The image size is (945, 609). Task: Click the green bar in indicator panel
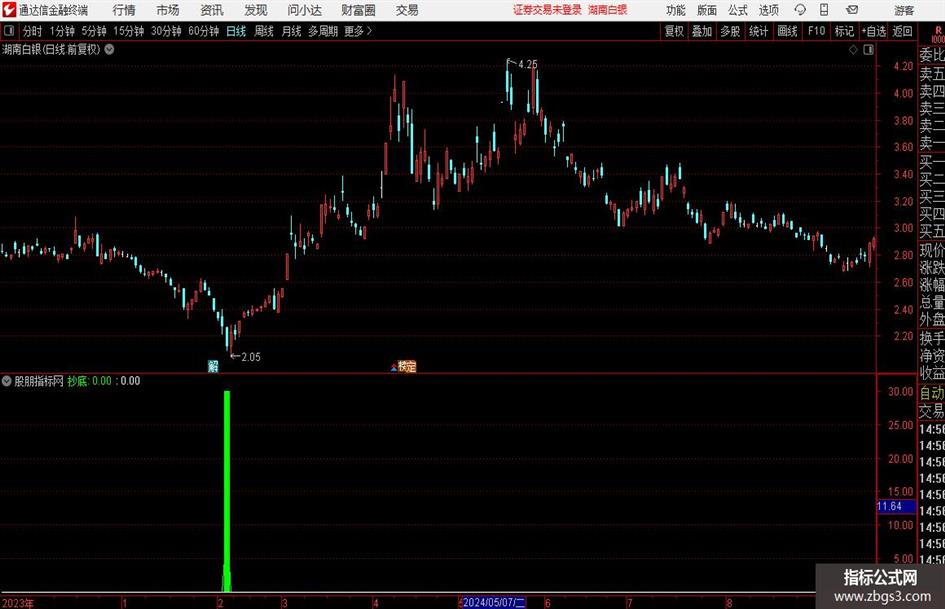(227, 491)
